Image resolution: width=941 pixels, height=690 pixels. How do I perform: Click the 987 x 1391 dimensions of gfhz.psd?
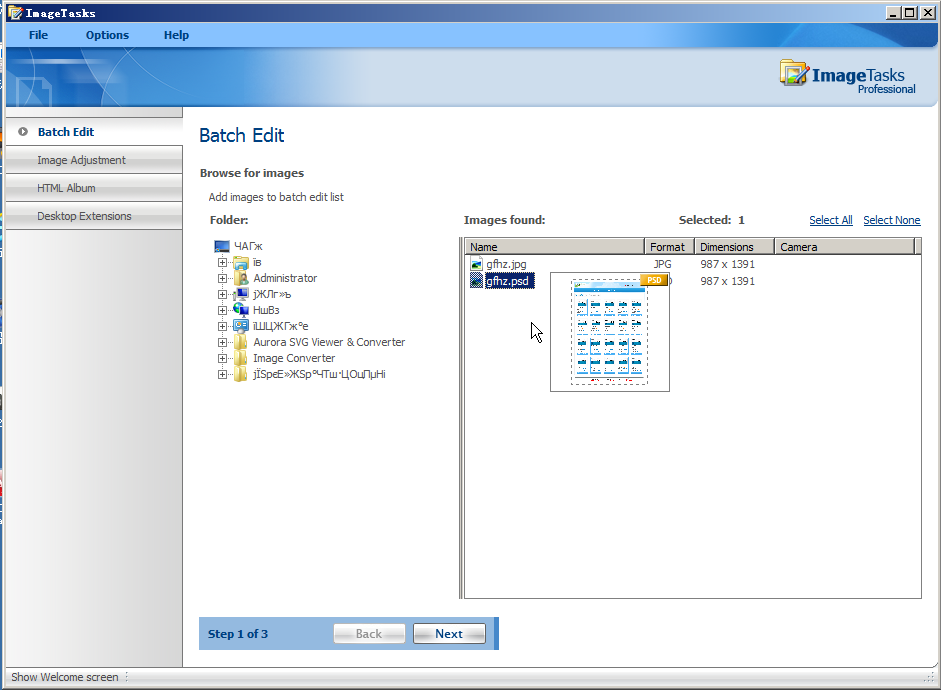727,281
